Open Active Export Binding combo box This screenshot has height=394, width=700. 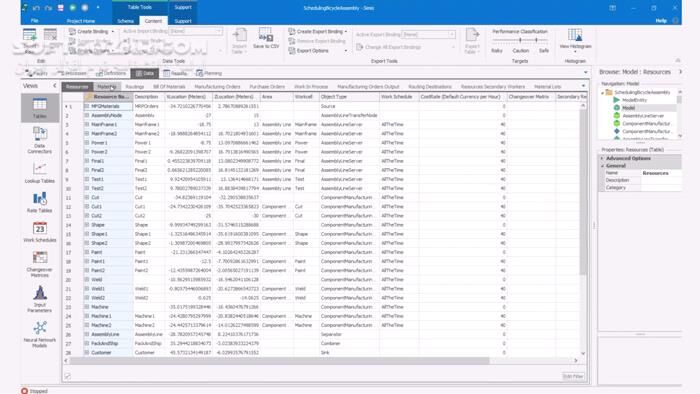[x=429, y=34]
